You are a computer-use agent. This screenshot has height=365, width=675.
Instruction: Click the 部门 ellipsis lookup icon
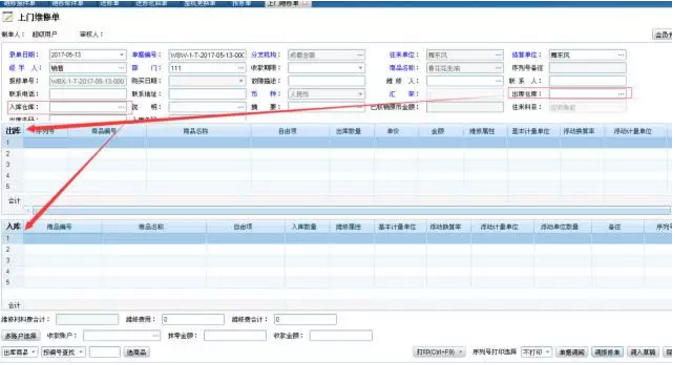click(241, 68)
